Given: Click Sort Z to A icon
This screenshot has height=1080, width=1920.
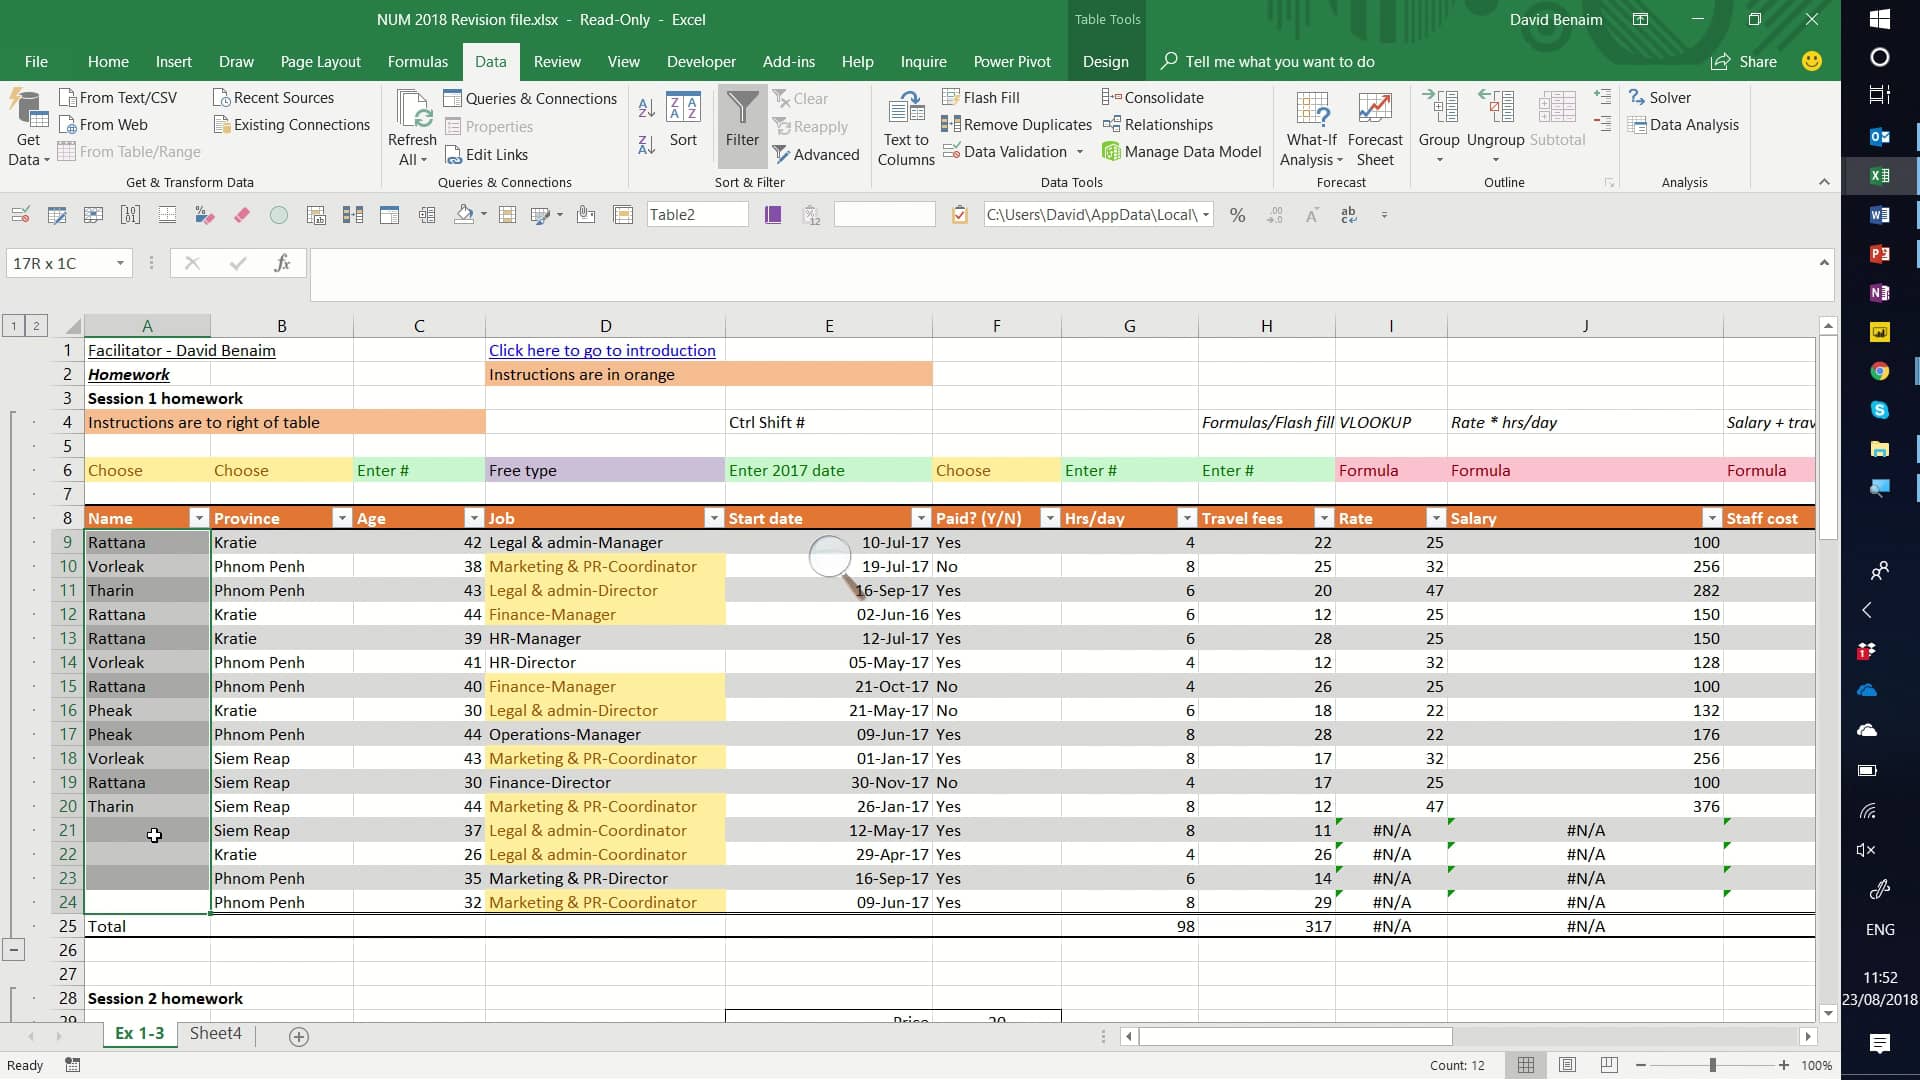Looking at the screenshot, I should (x=647, y=144).
